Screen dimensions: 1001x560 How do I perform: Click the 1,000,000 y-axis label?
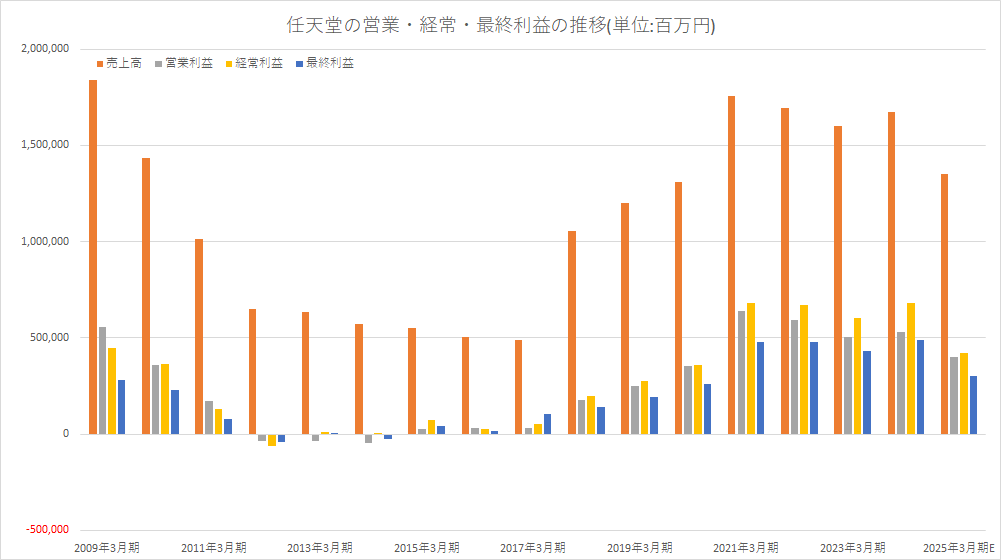44,241
